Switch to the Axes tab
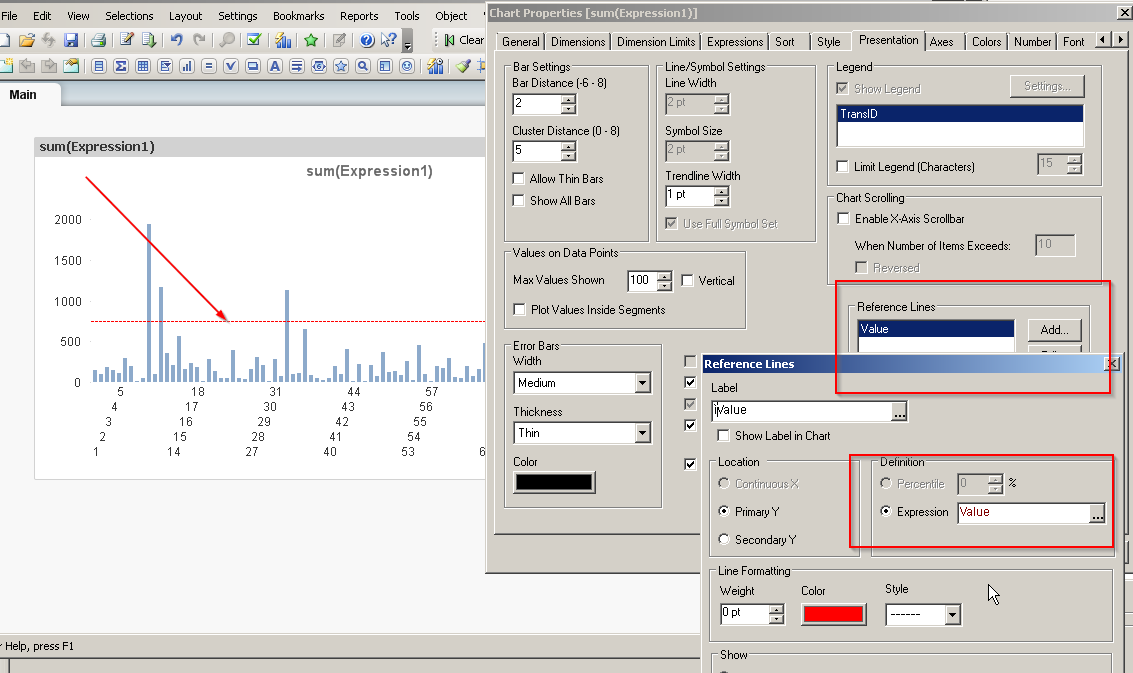Screen dimensions: 1133x673 pyautogui.click(x=941, y=42)
